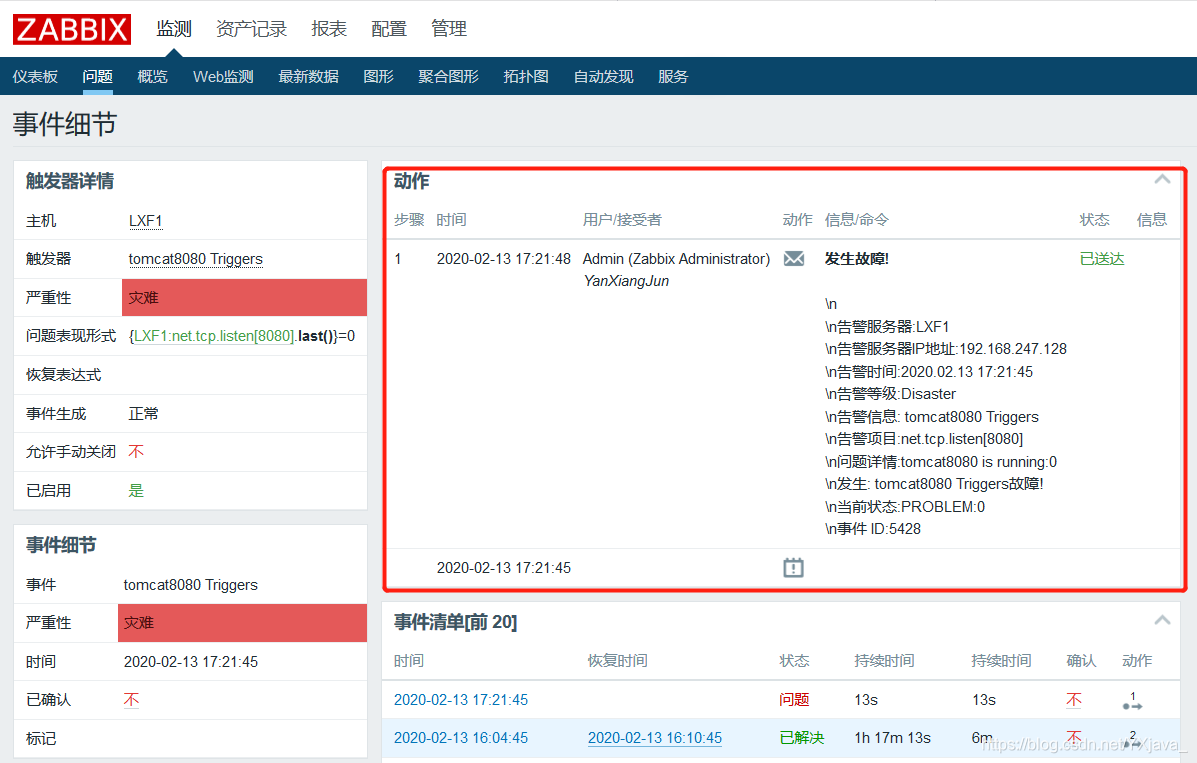Image resolution: width=1197 pixels, height=763 pixels.
Task: Collapse the 事件清单[前 20] panel
Action: point(1162,620)
